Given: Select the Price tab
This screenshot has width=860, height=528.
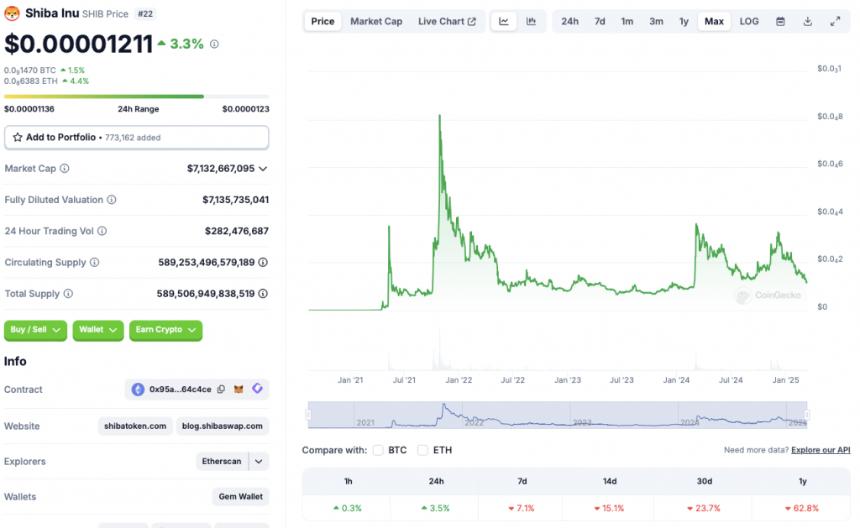Looking at the screenshot, I should [x=322, y=21].
